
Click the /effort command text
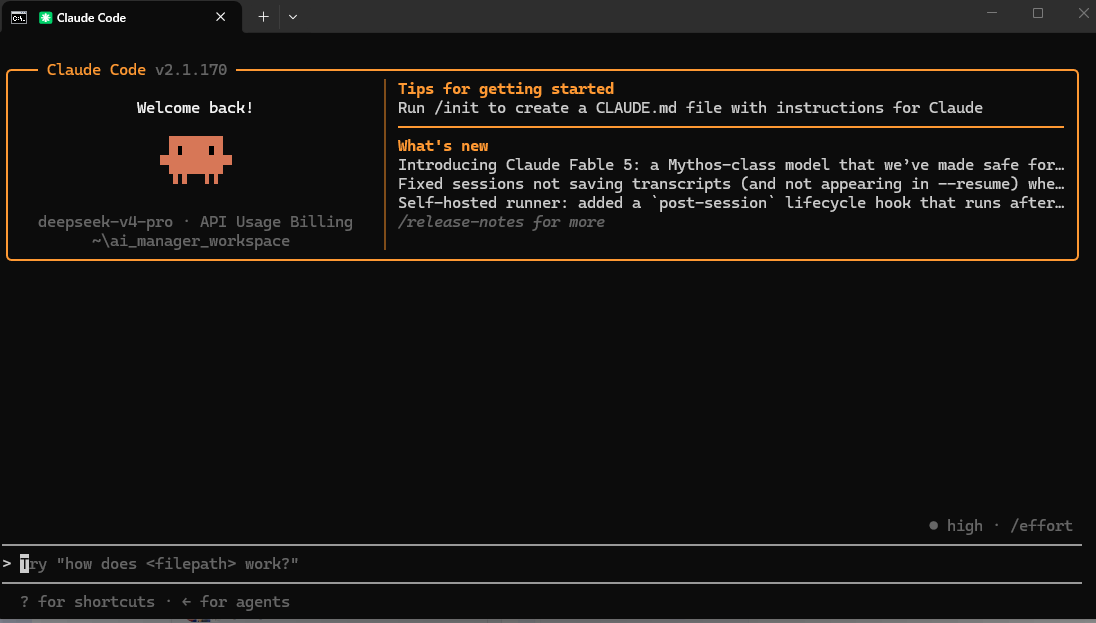coord(1041,525)
